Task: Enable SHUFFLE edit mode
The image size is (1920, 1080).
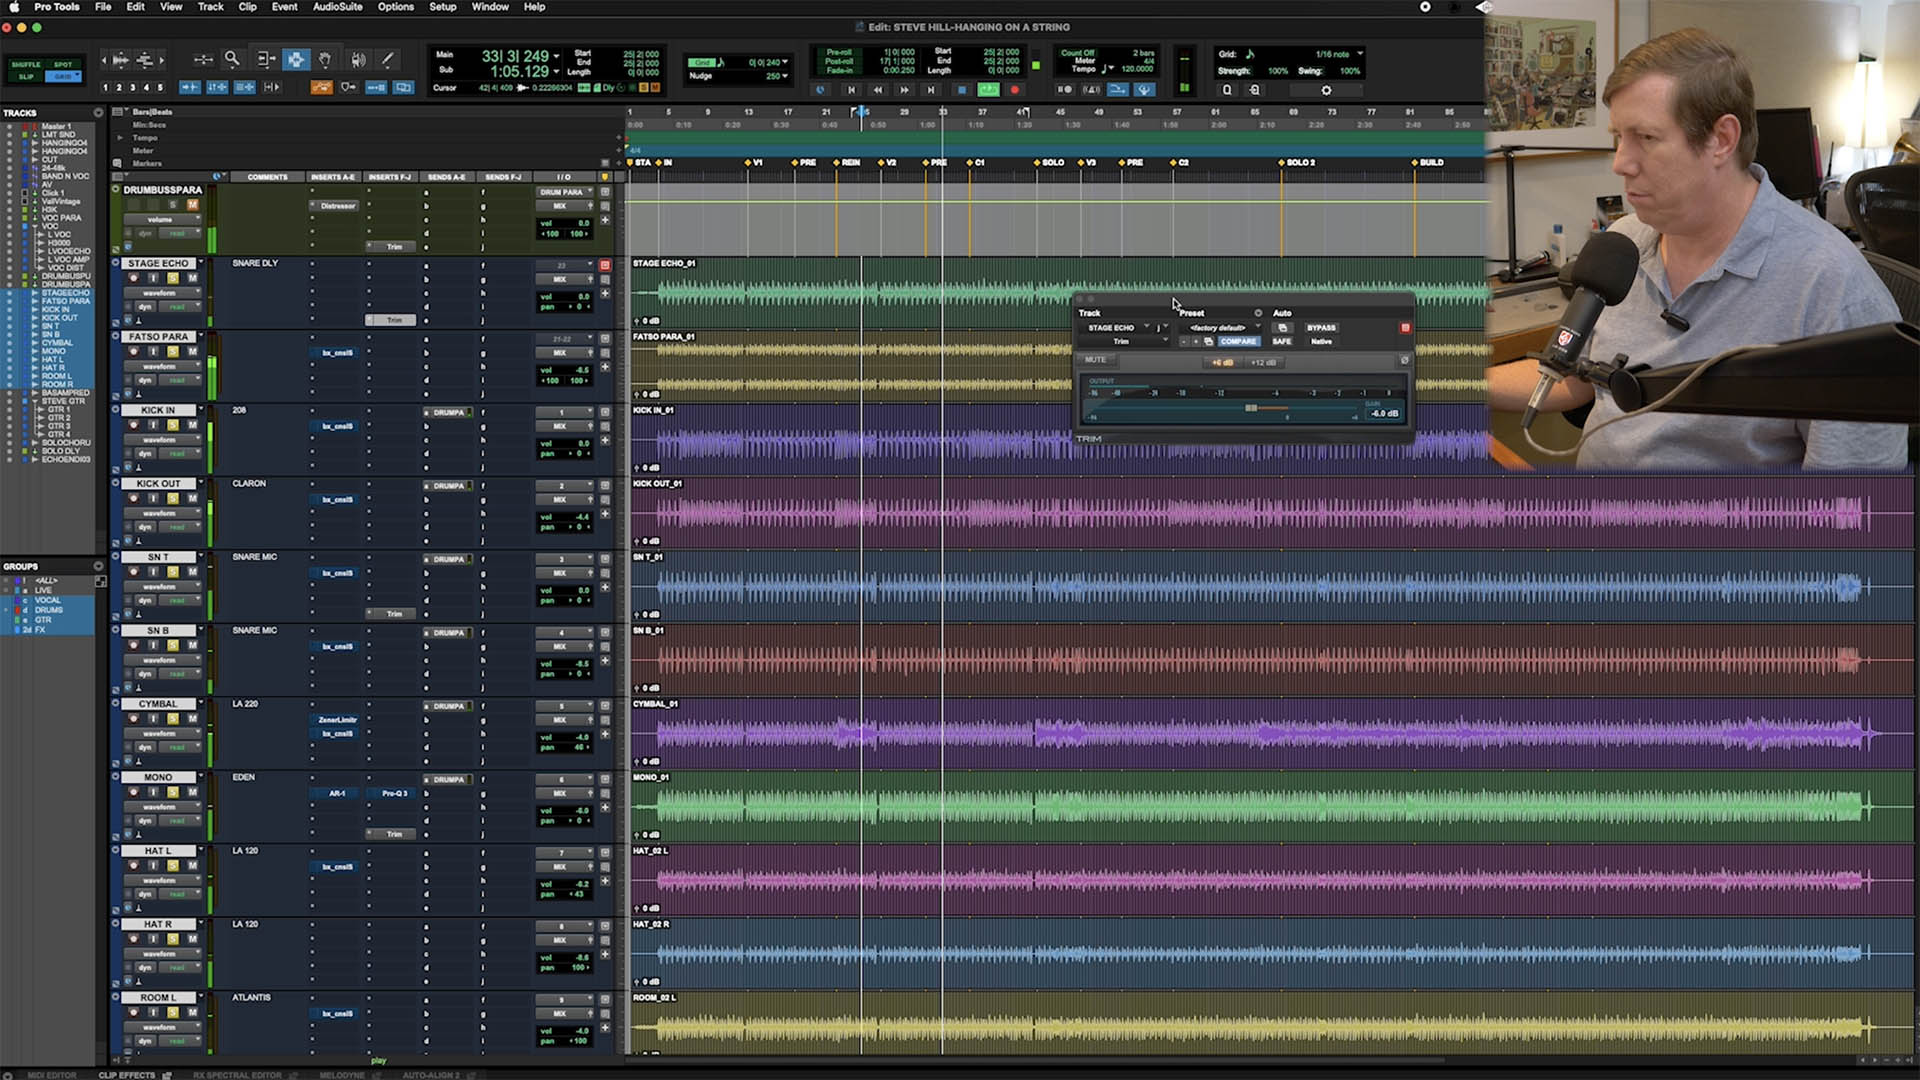Action: [x=26, y=64]
